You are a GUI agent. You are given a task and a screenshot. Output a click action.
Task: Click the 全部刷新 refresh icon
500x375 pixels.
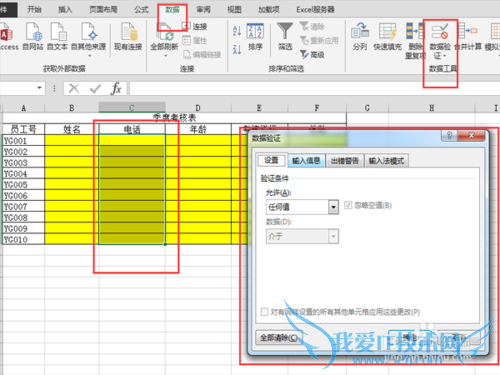coord(164,35)
